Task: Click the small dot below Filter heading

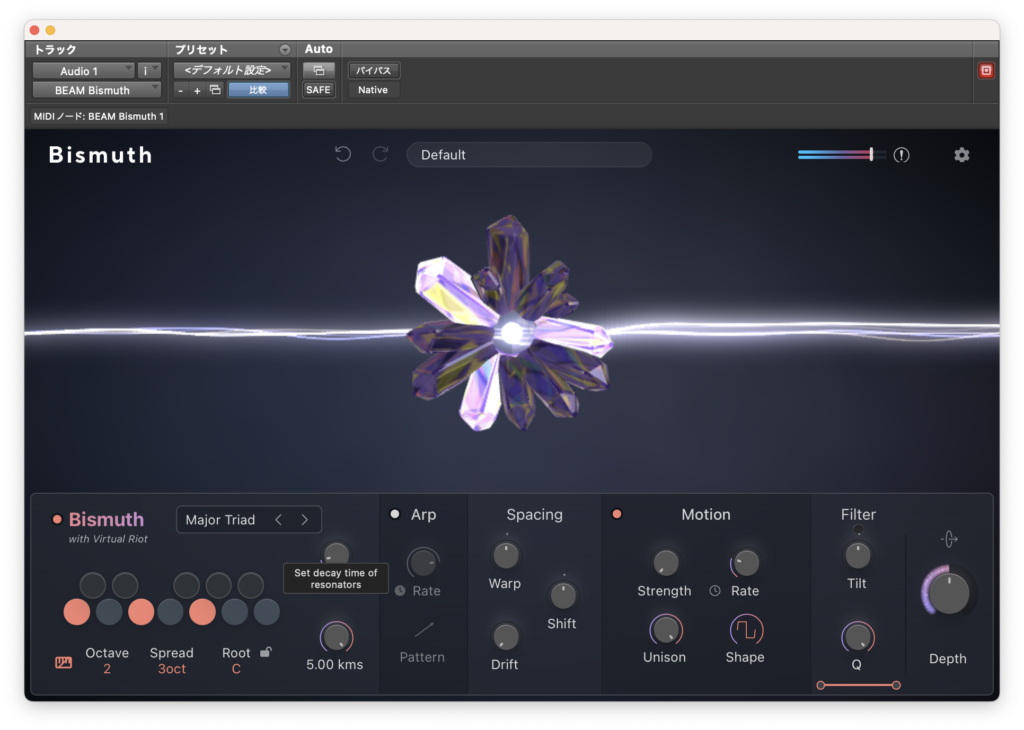Action: coord(858,530)
